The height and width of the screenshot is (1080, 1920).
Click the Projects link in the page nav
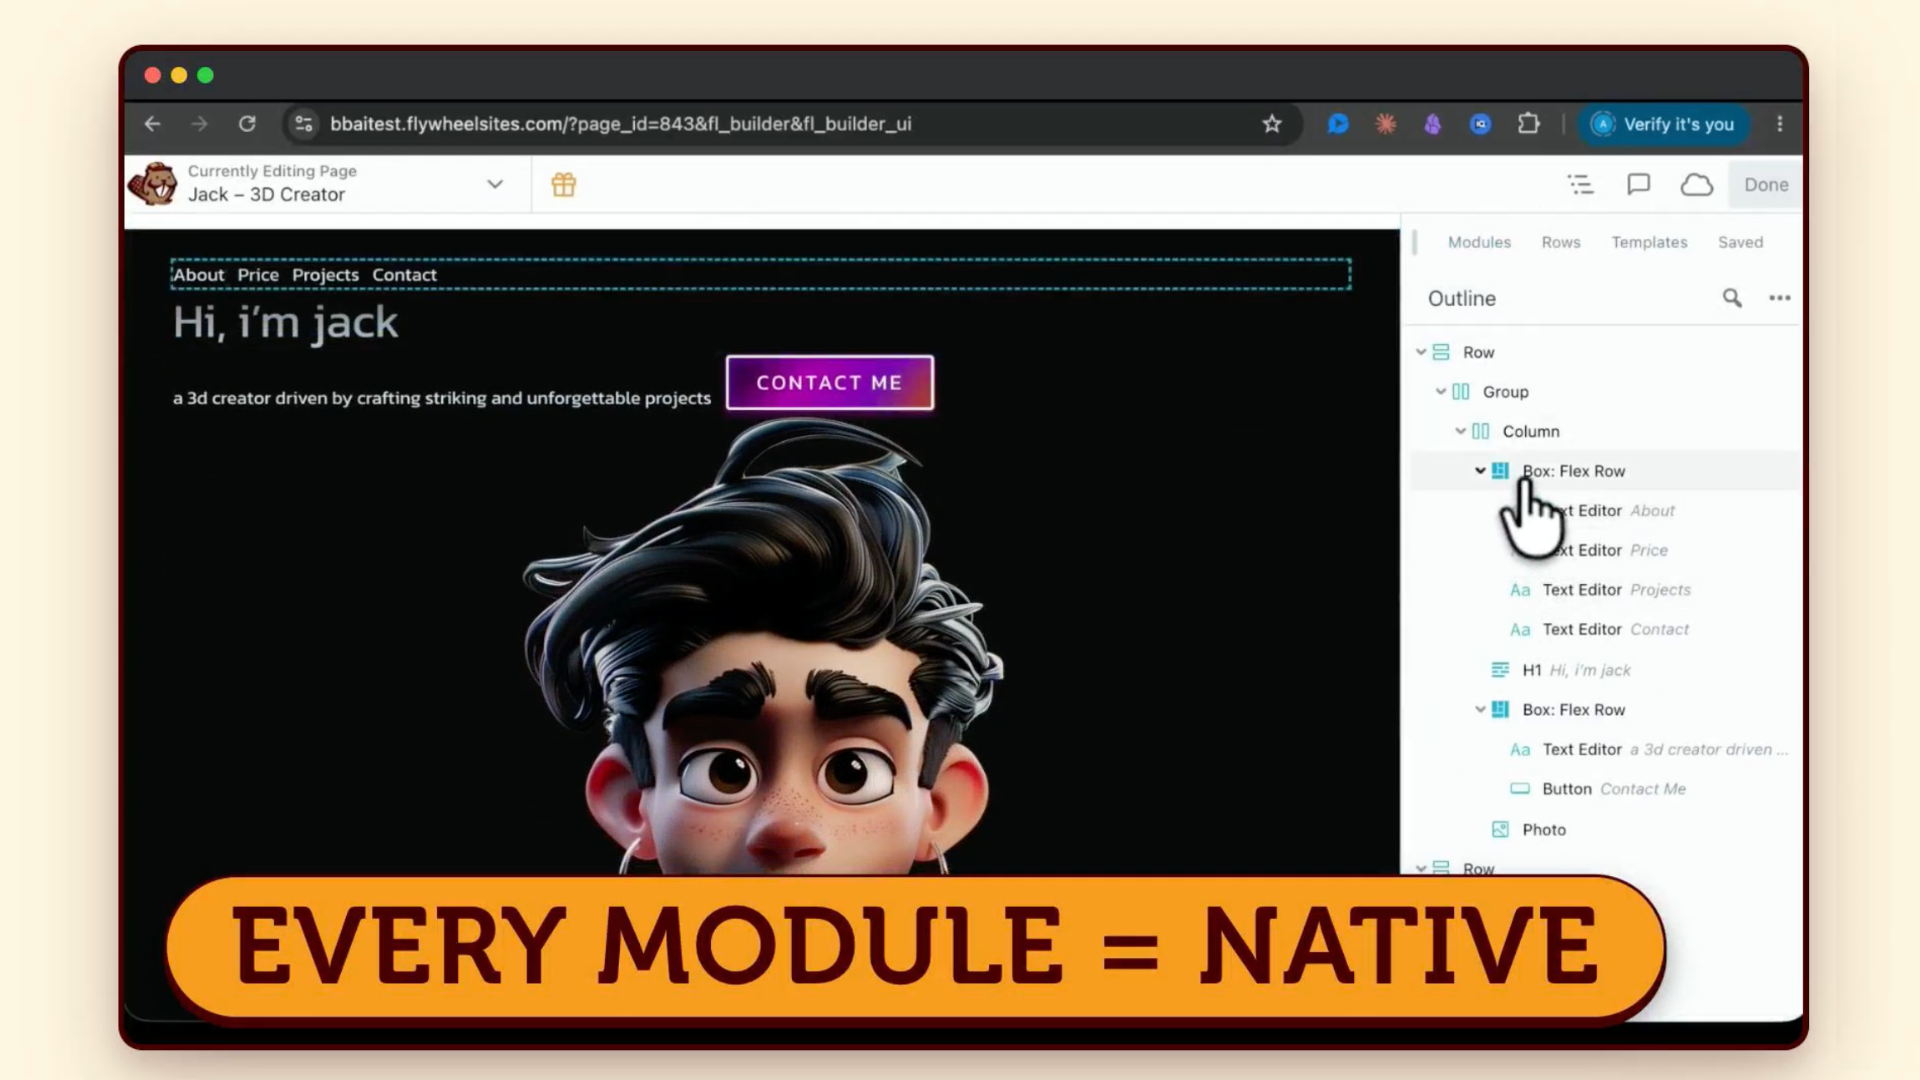point(325,275)
